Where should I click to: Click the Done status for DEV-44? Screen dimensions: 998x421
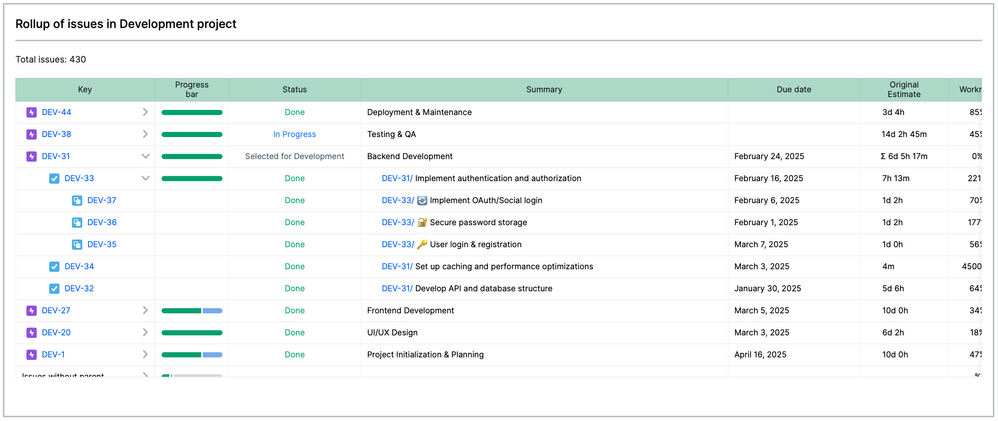295,112
